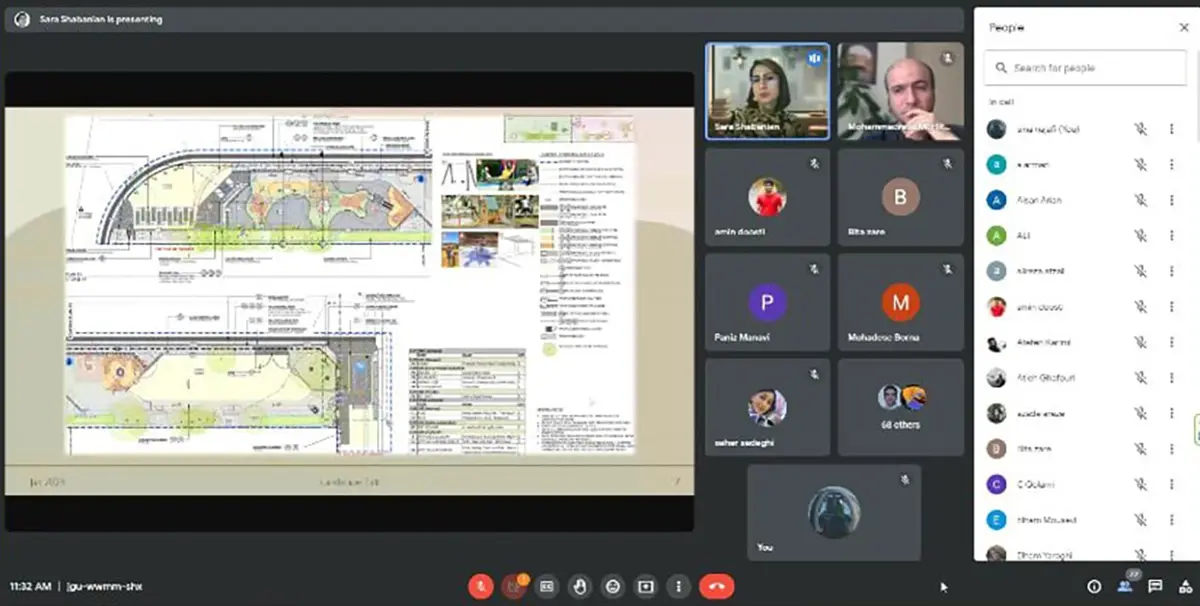Click the search magnifier icon in People panel
Image resolution: width=1200 pixels, height=606 pixels.
[x=999, y=68]
